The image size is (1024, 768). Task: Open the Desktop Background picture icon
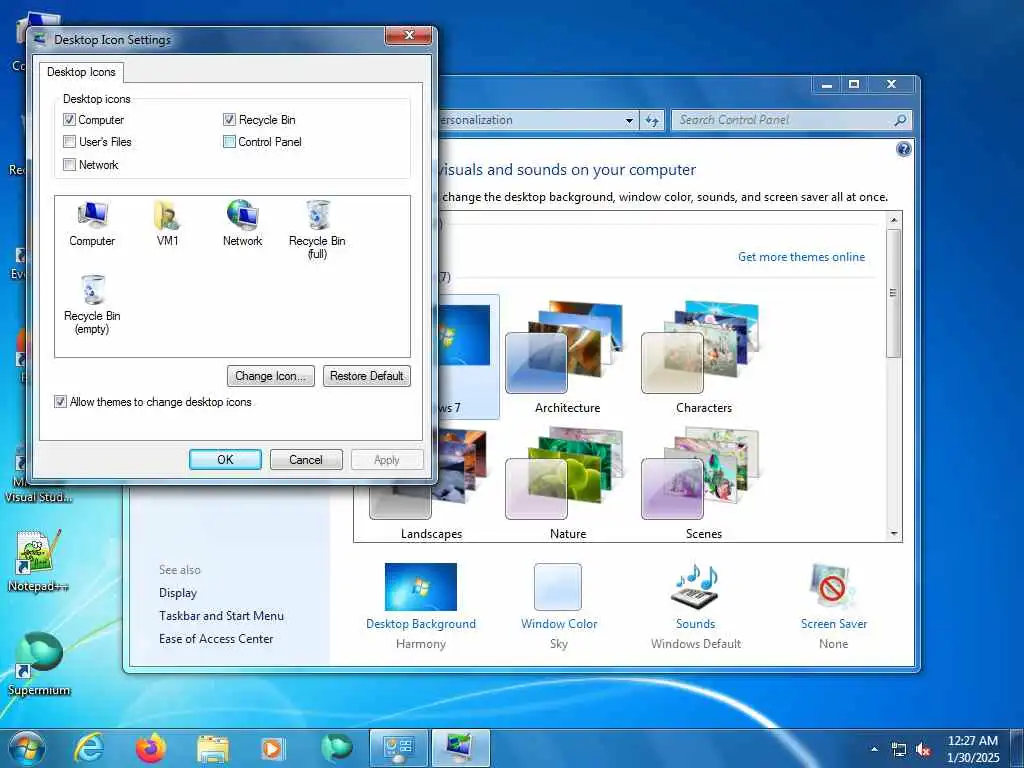[421, 586]
